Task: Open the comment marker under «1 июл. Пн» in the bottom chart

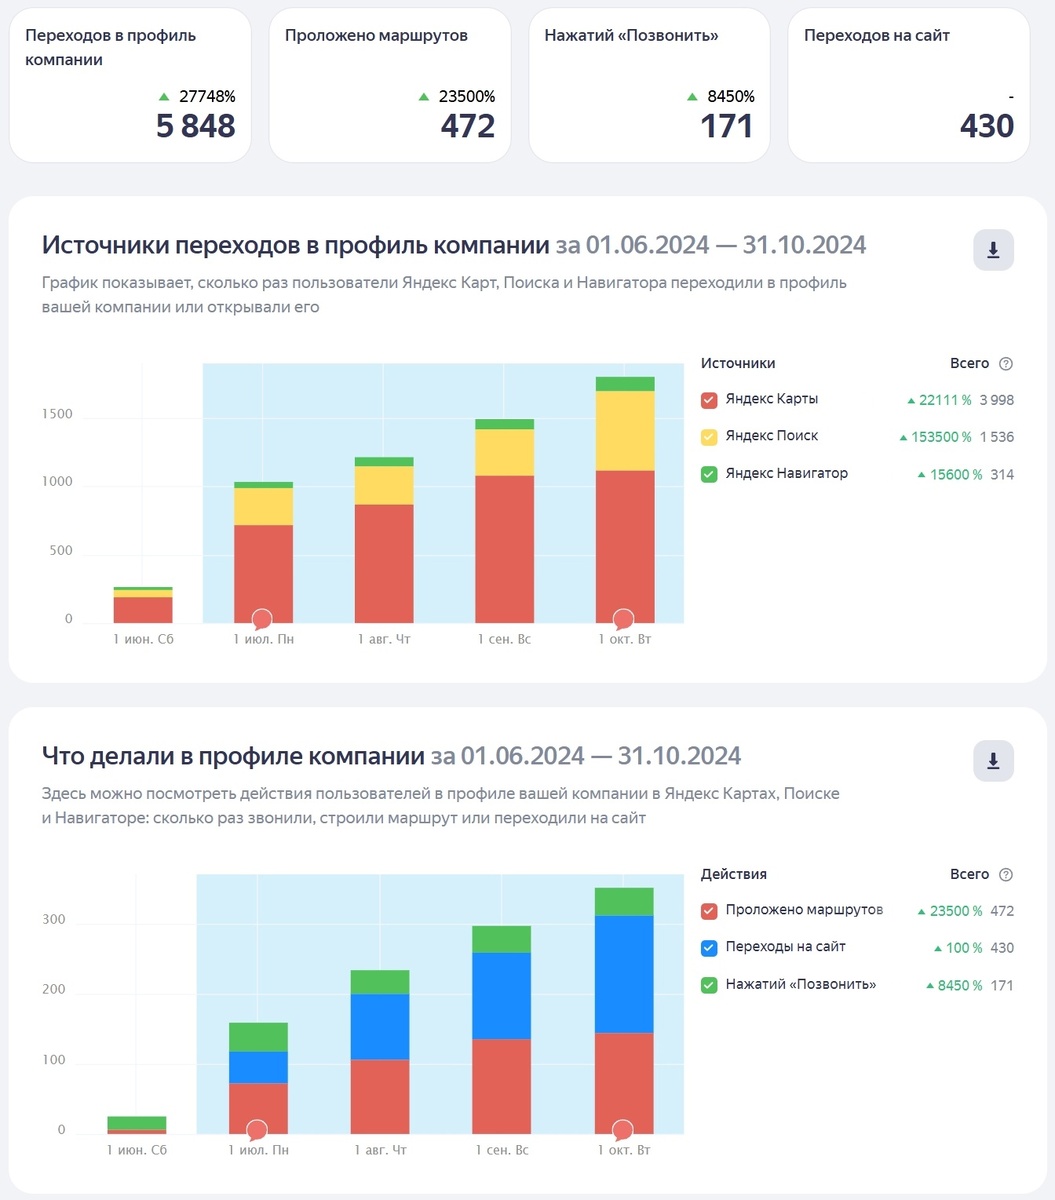Action: point(256,1130)
